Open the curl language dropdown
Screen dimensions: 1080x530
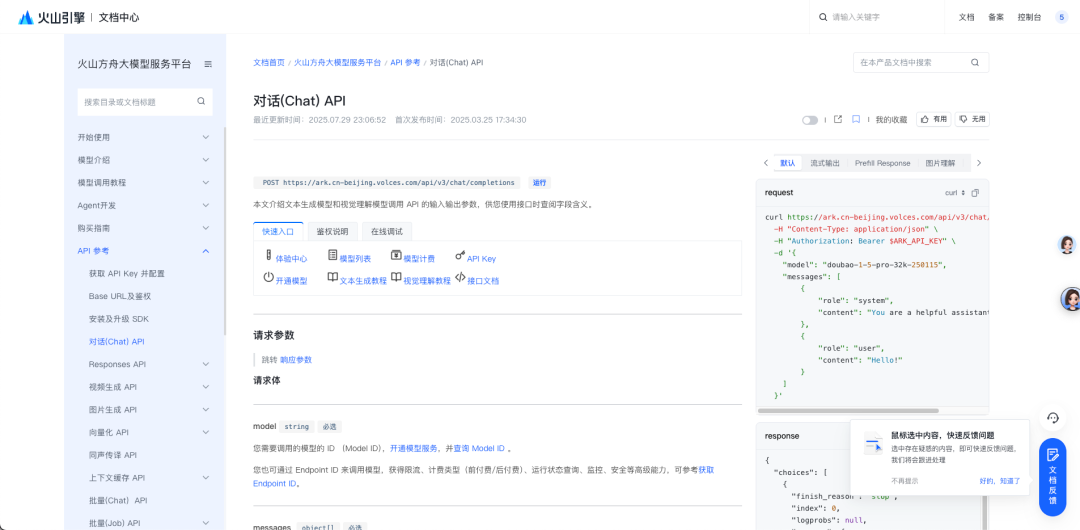tap(955, 193)
